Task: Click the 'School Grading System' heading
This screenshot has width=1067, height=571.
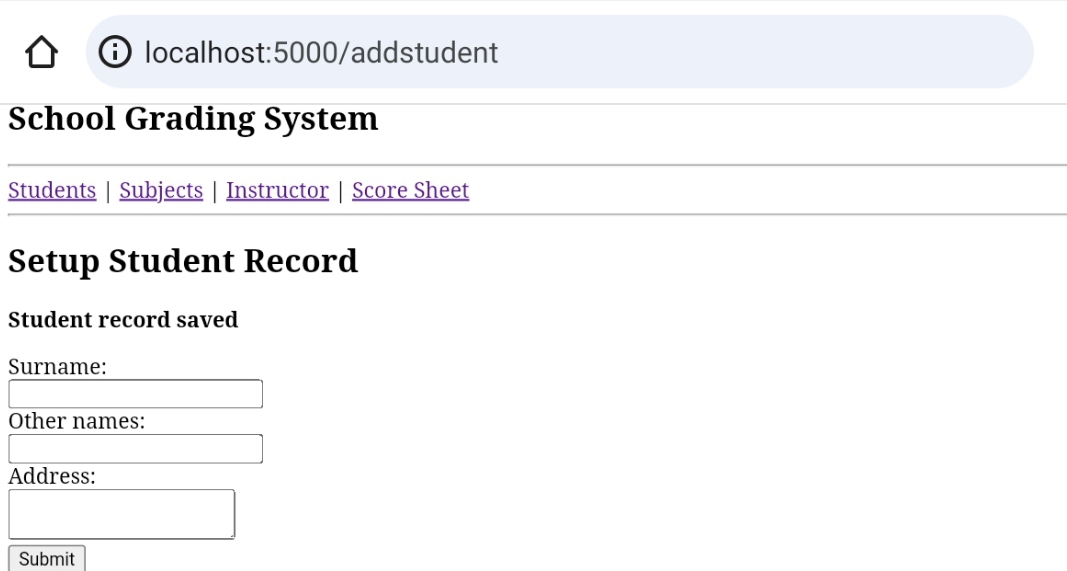Action: click(x=193, y=119)
